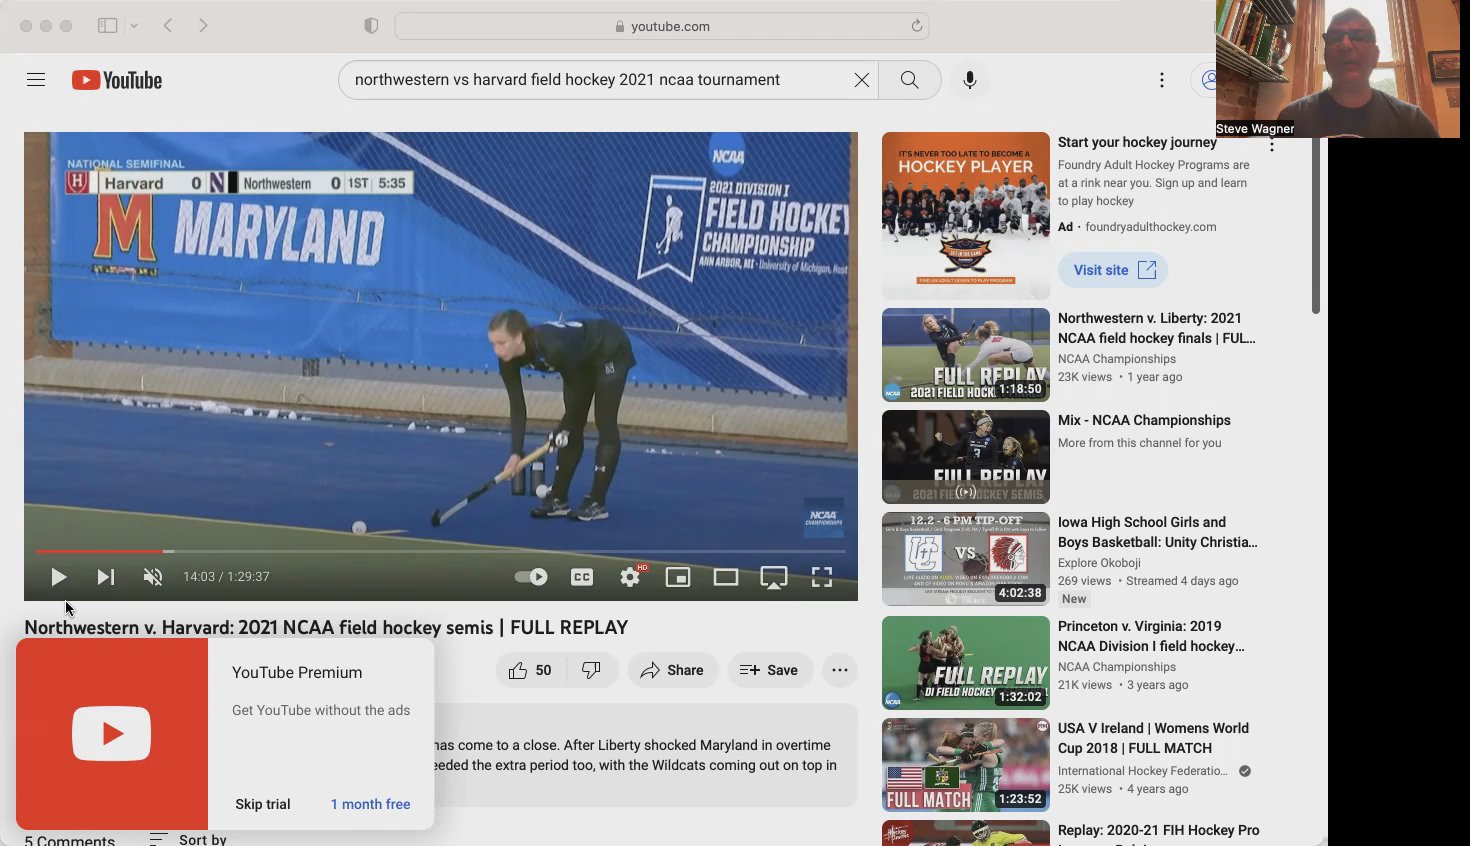Click Princeton v. Virginia thumbnail
Viewport: 1470px width, 846px height.
(x=966, y=663)
